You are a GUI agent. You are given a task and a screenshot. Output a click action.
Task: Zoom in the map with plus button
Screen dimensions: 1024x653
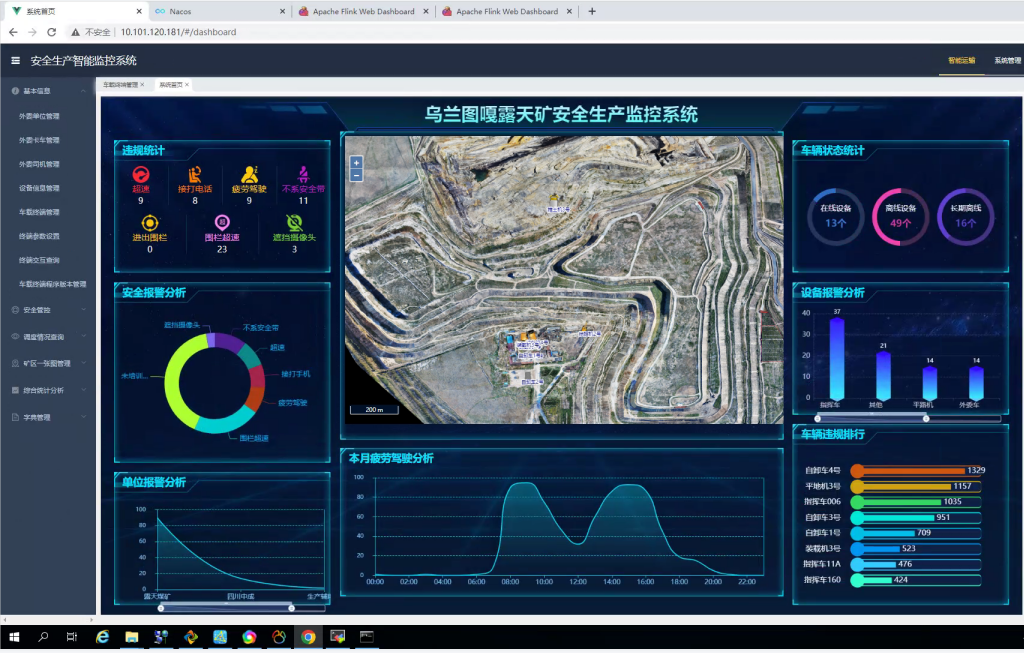click(357, 163)
